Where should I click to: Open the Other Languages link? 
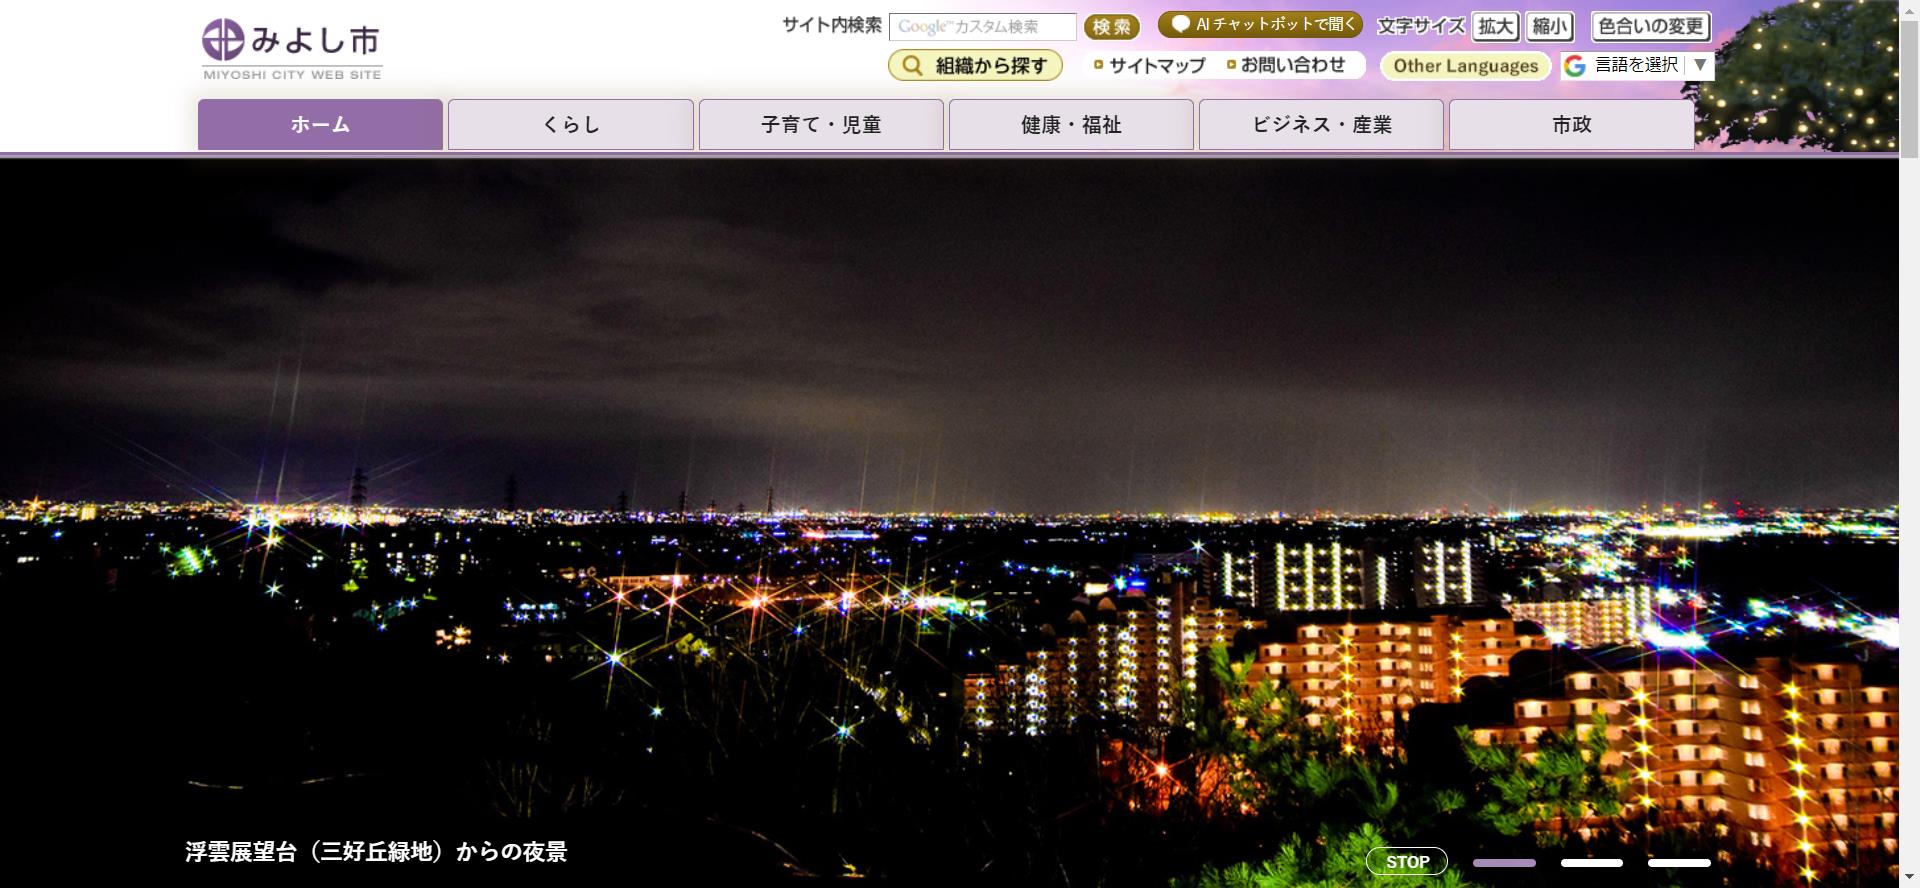[x=1465, y=66]
